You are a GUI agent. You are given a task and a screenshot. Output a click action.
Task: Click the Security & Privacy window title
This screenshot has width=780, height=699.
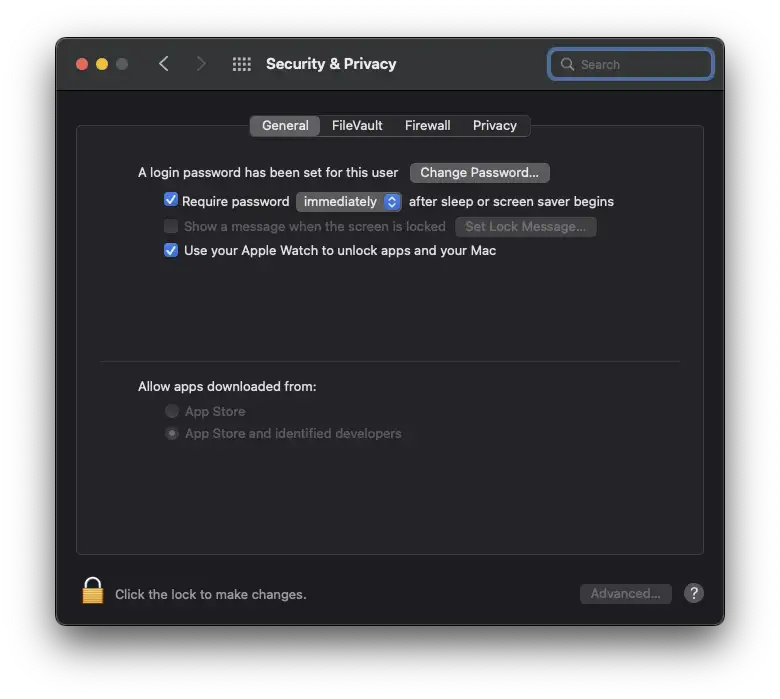pyautogui.click(x=331, y=64)
